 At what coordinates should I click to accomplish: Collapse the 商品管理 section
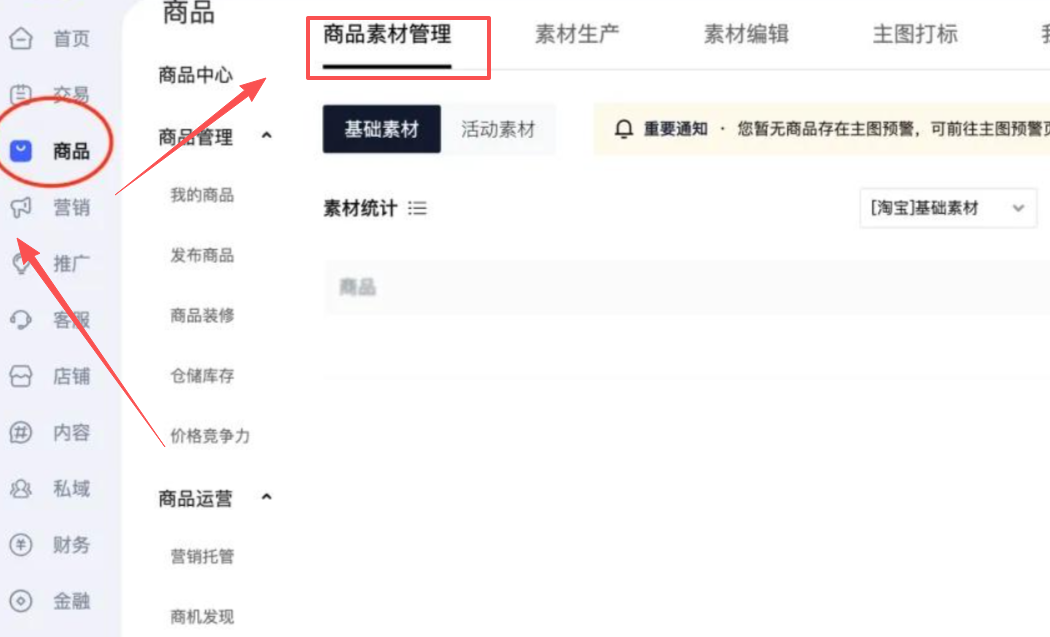tap(267, 136)
